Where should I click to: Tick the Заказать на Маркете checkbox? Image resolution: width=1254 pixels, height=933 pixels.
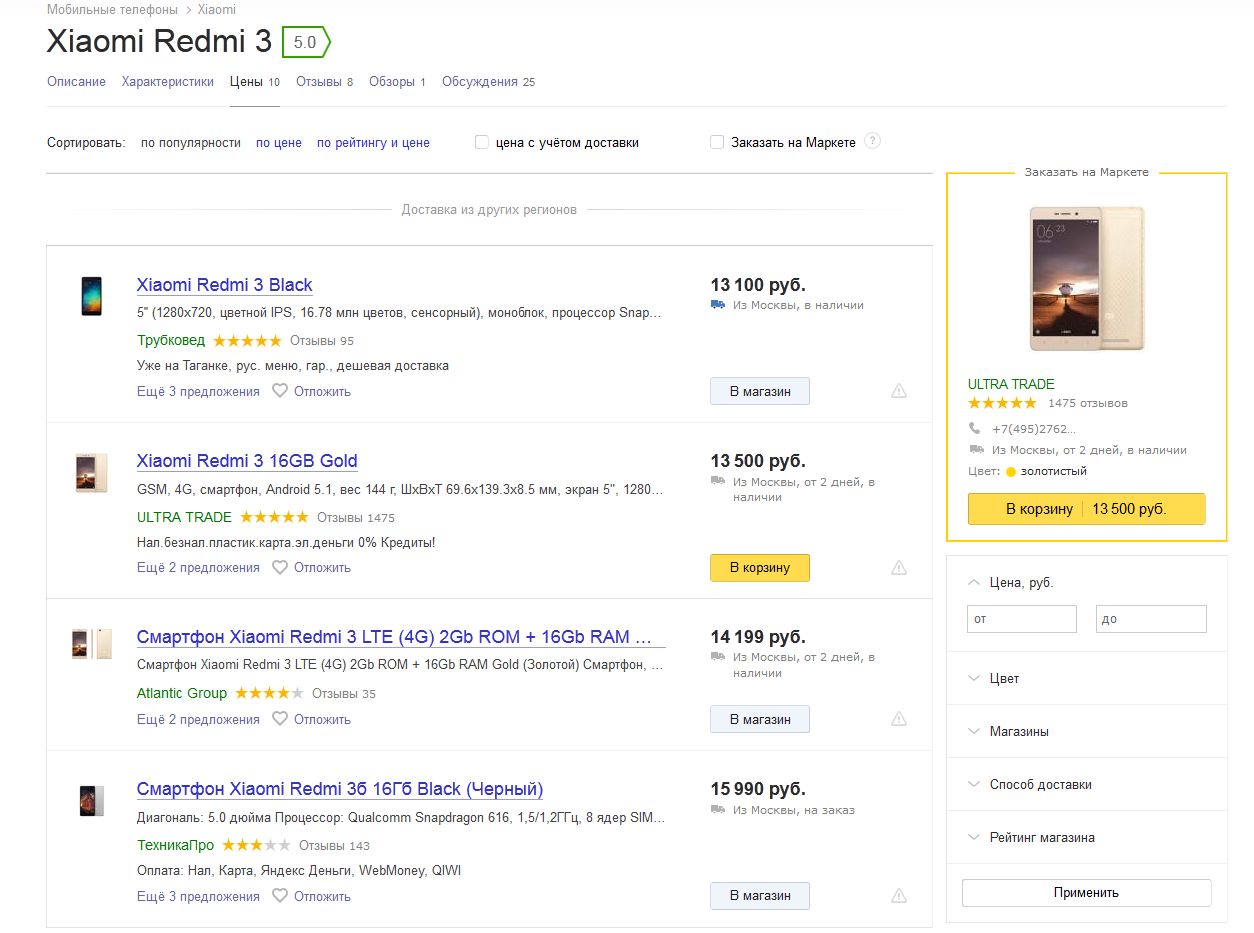tap(717, 142)
